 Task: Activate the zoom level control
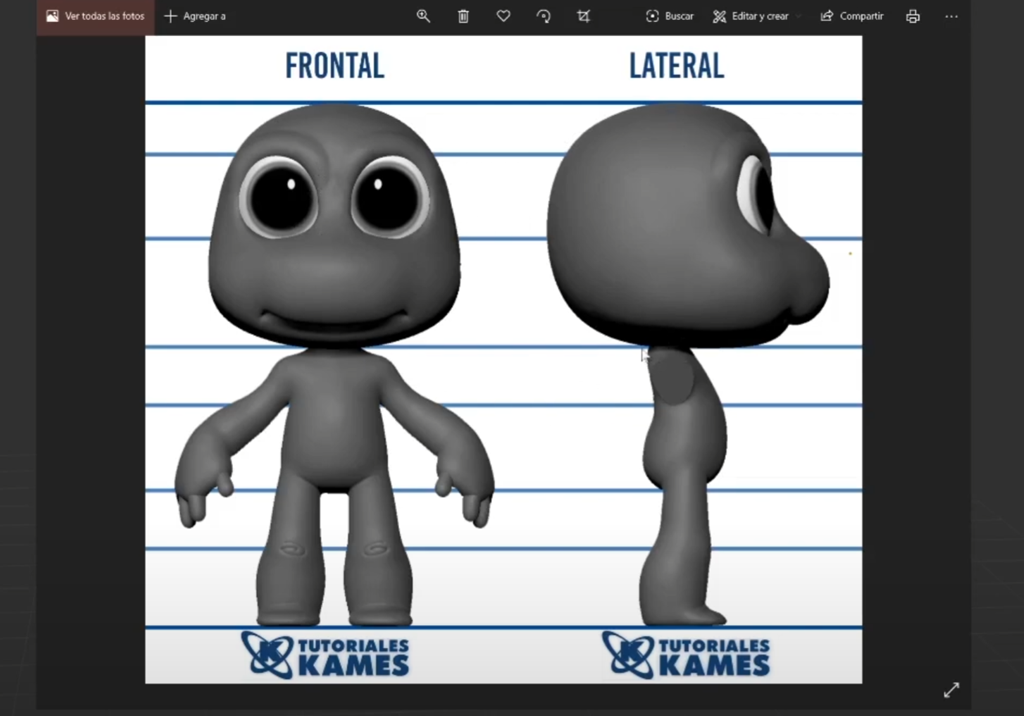point(423,16)
